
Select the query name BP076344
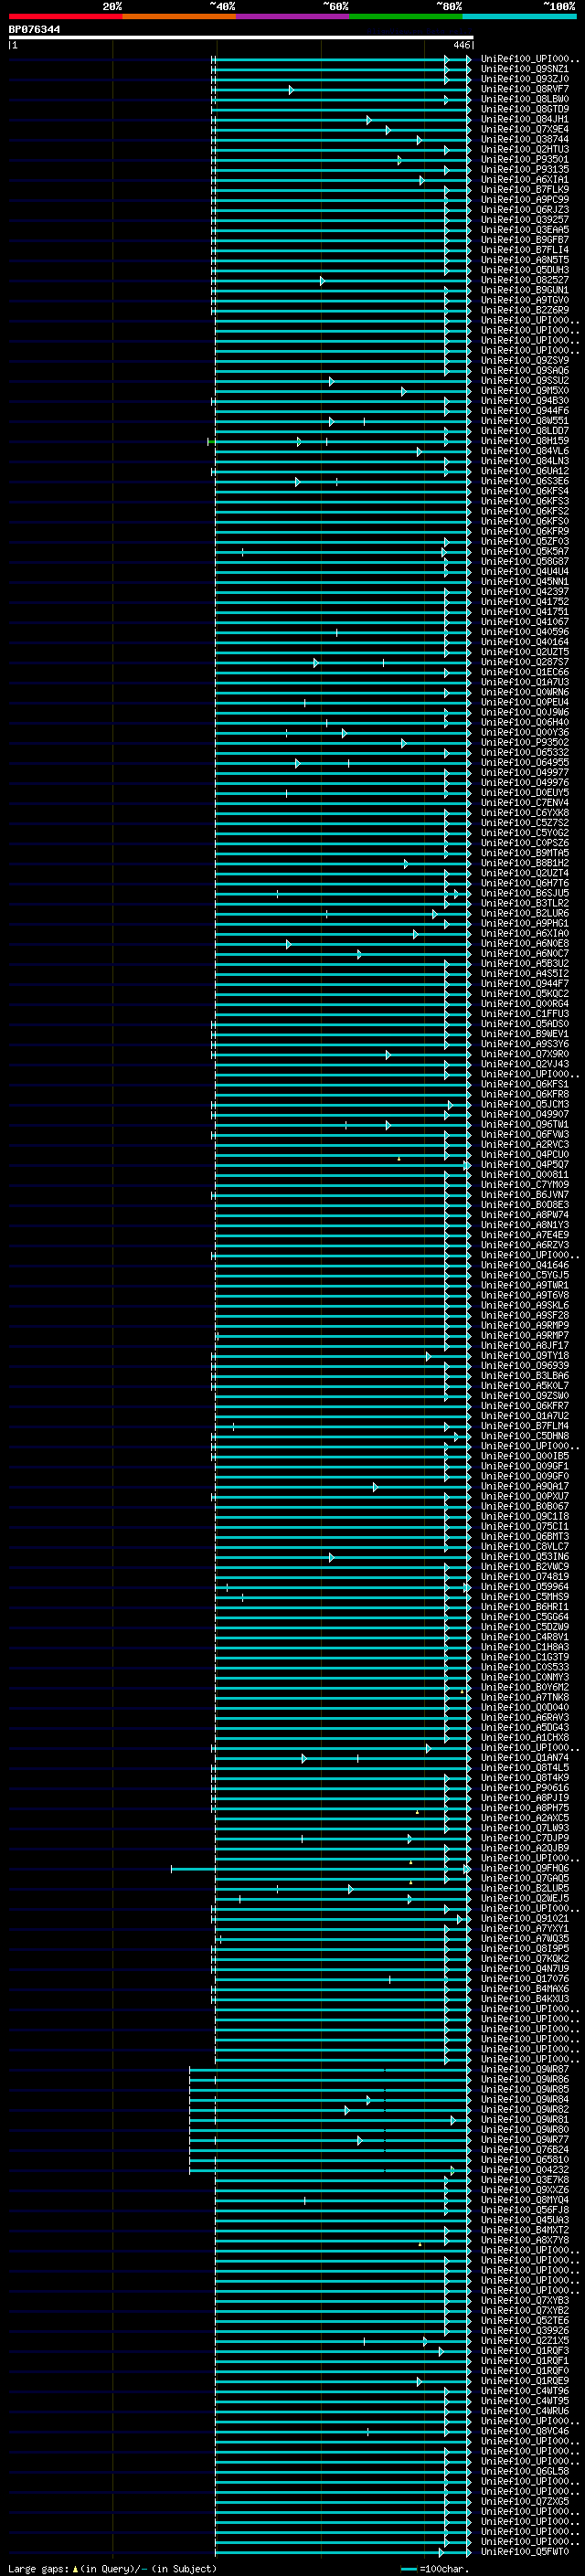pyautogui.click(x=35, y=29)
